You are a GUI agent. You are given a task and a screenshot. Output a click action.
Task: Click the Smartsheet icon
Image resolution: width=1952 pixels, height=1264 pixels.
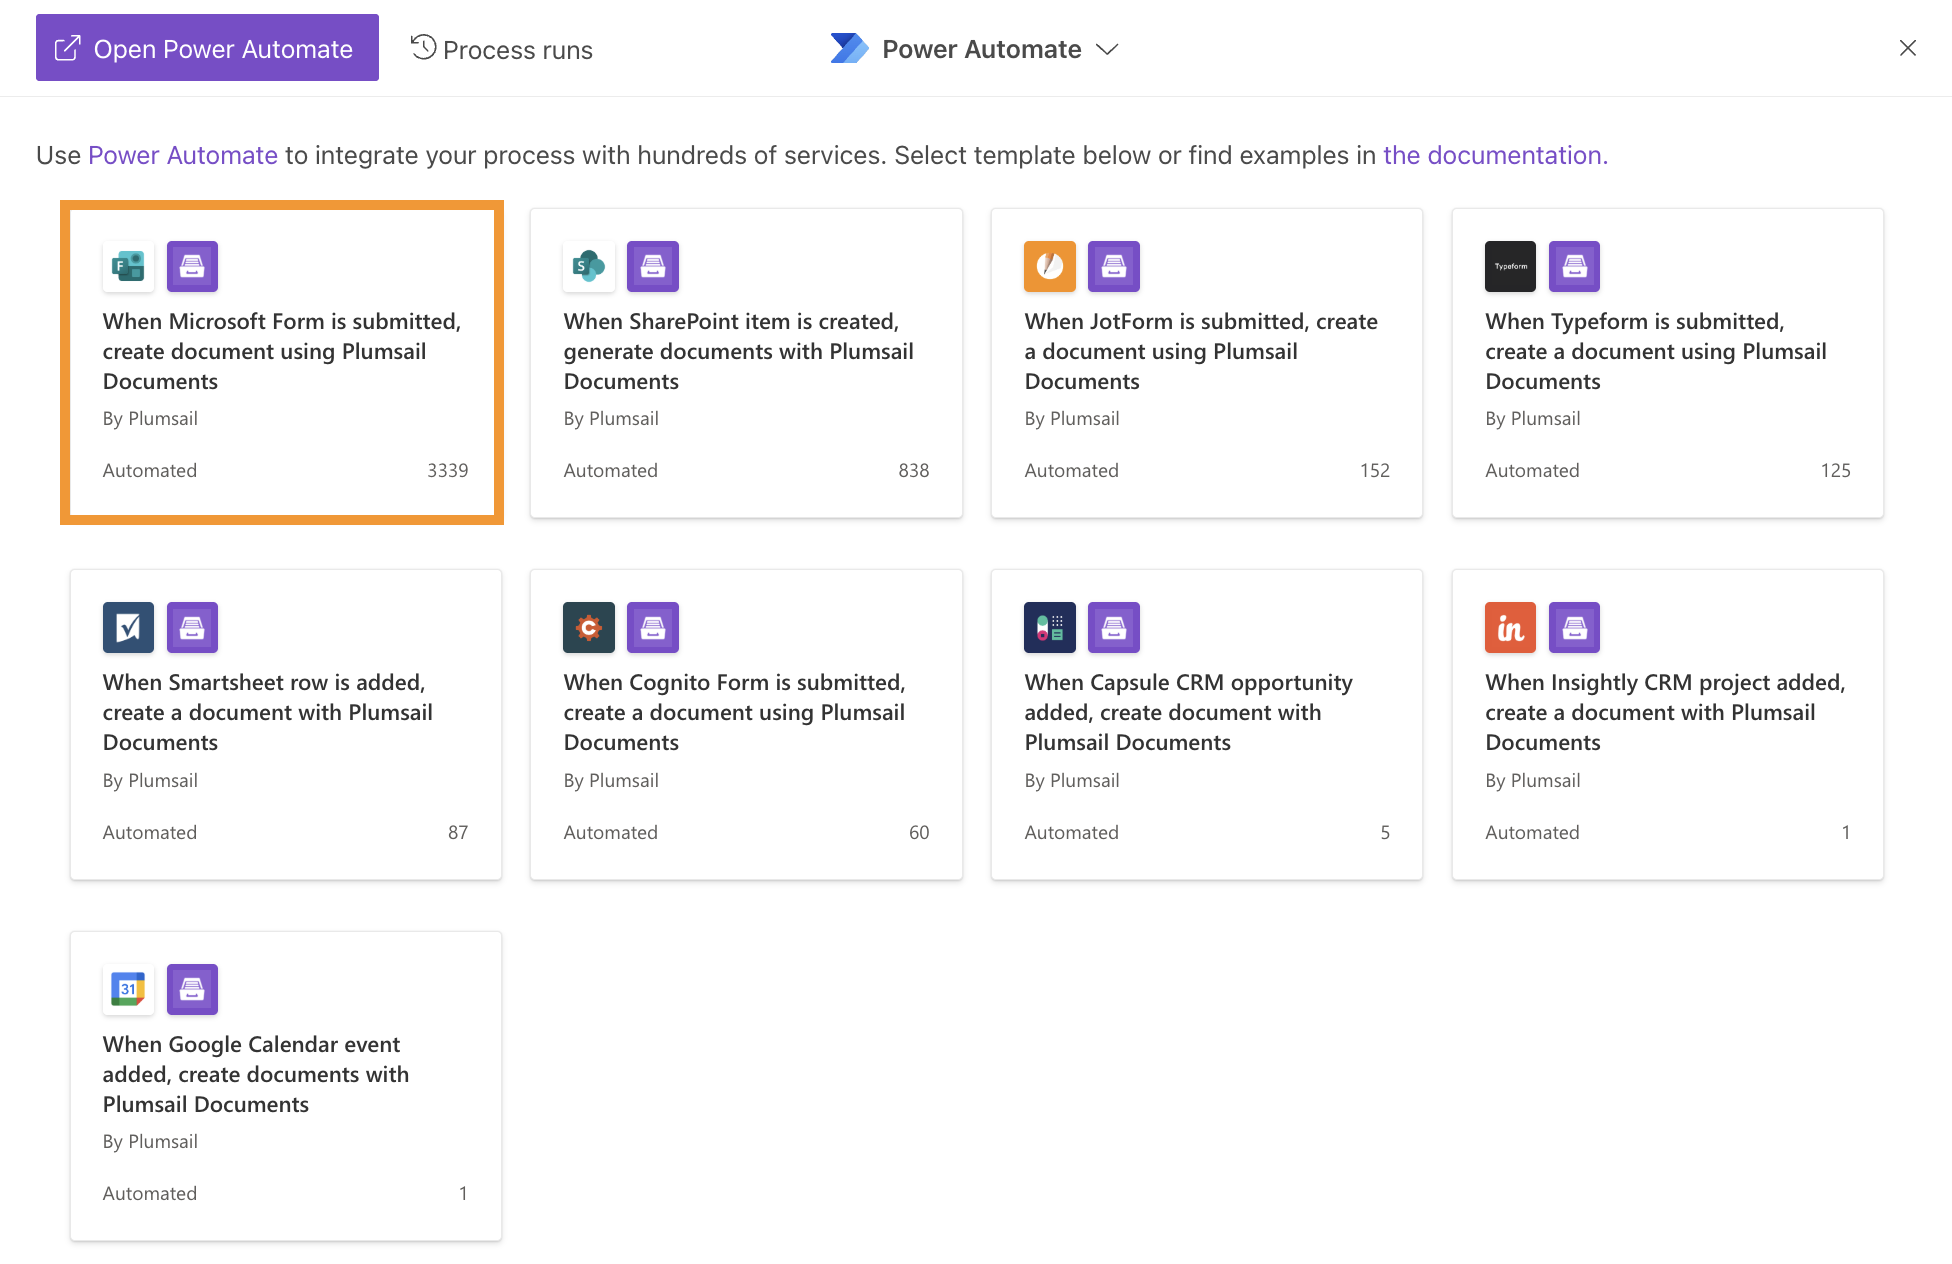click(x=128, y=627)
